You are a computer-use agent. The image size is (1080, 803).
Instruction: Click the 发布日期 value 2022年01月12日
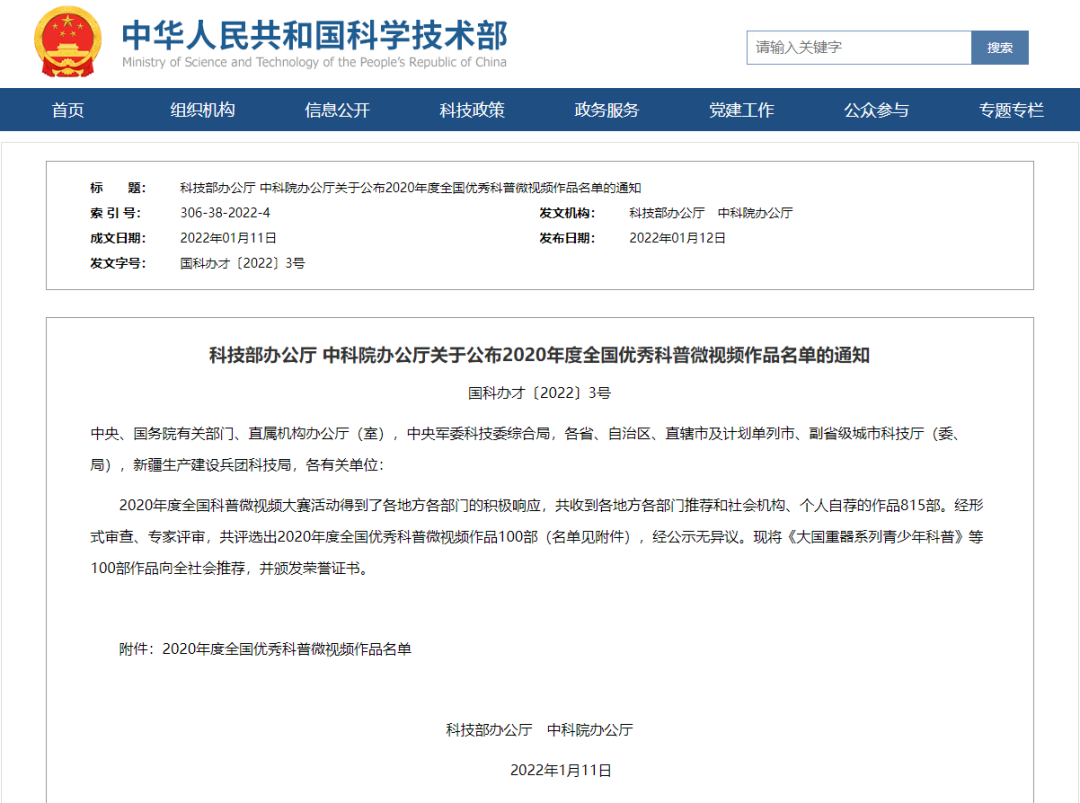click(x=677, y=238)
